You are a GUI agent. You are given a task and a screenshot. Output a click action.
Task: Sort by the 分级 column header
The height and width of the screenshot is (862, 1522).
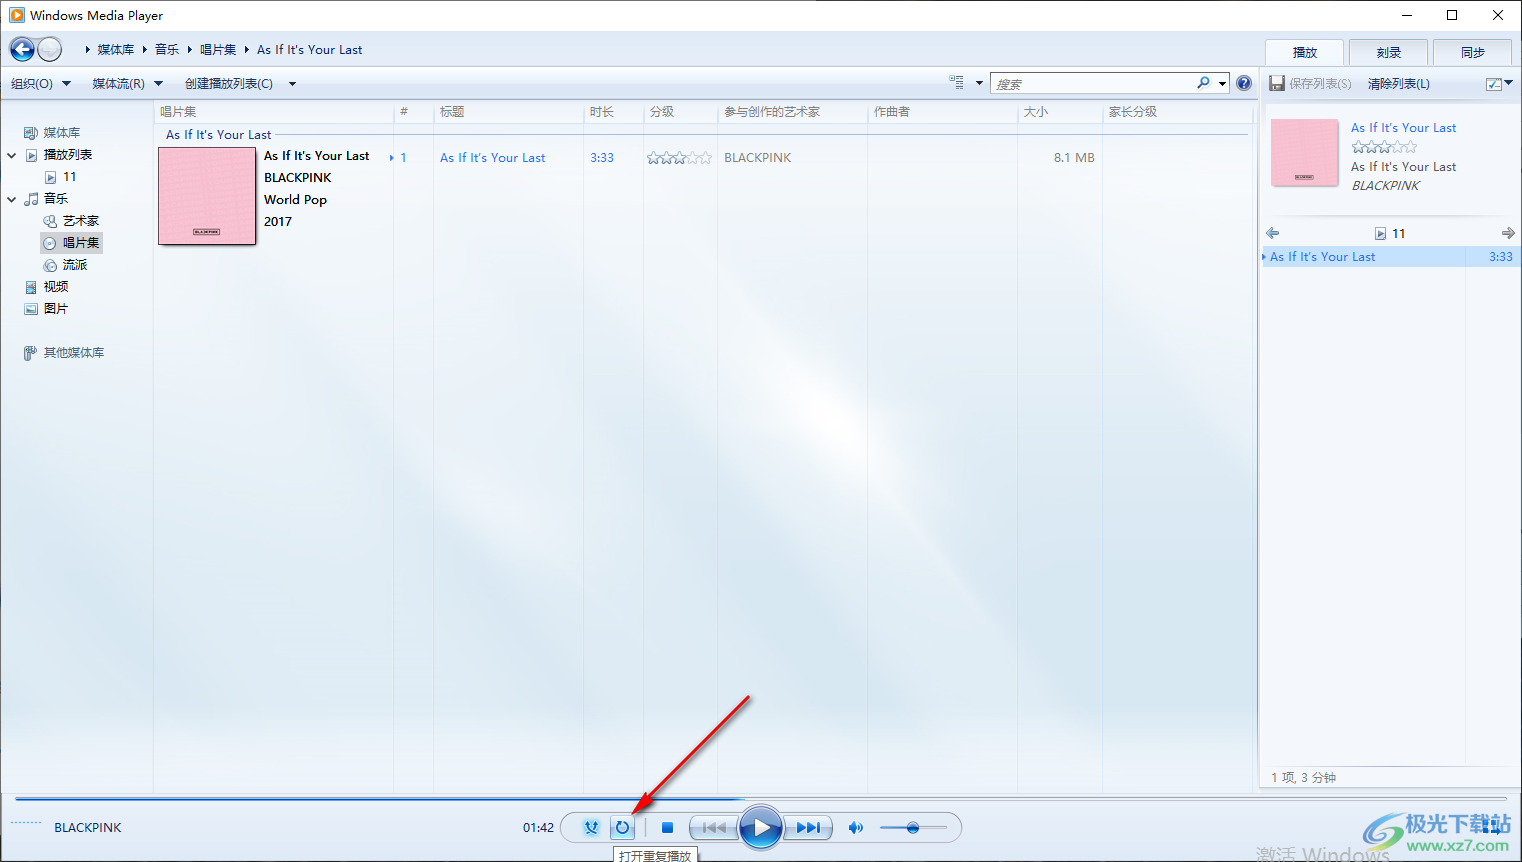(x=680, y=112)
